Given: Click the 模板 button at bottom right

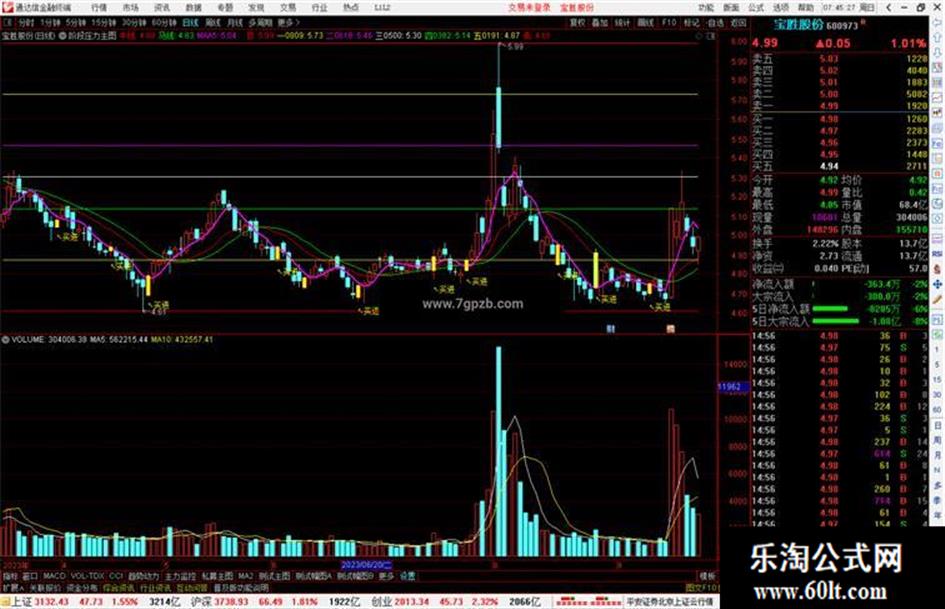Looking at the screenshot, I should pyautogui.click(x=707, y=576).
